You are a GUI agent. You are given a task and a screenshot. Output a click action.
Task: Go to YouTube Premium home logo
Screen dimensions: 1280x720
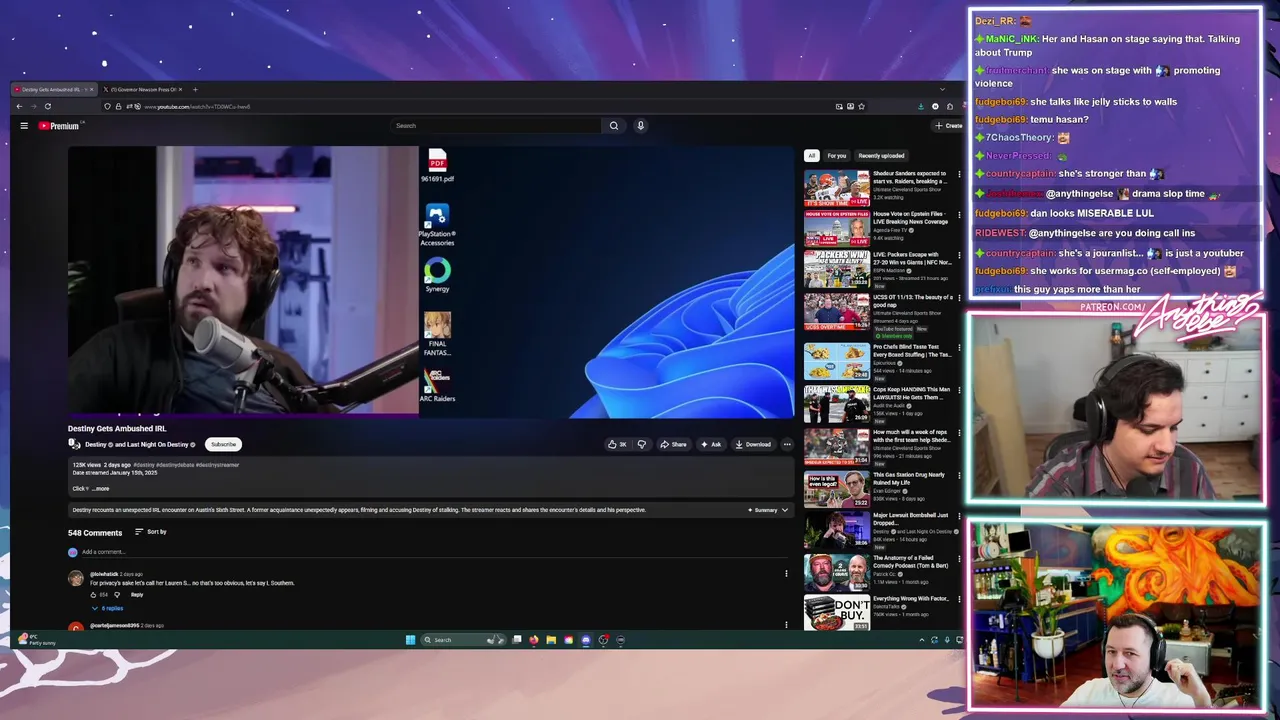[x=59, y=126]
